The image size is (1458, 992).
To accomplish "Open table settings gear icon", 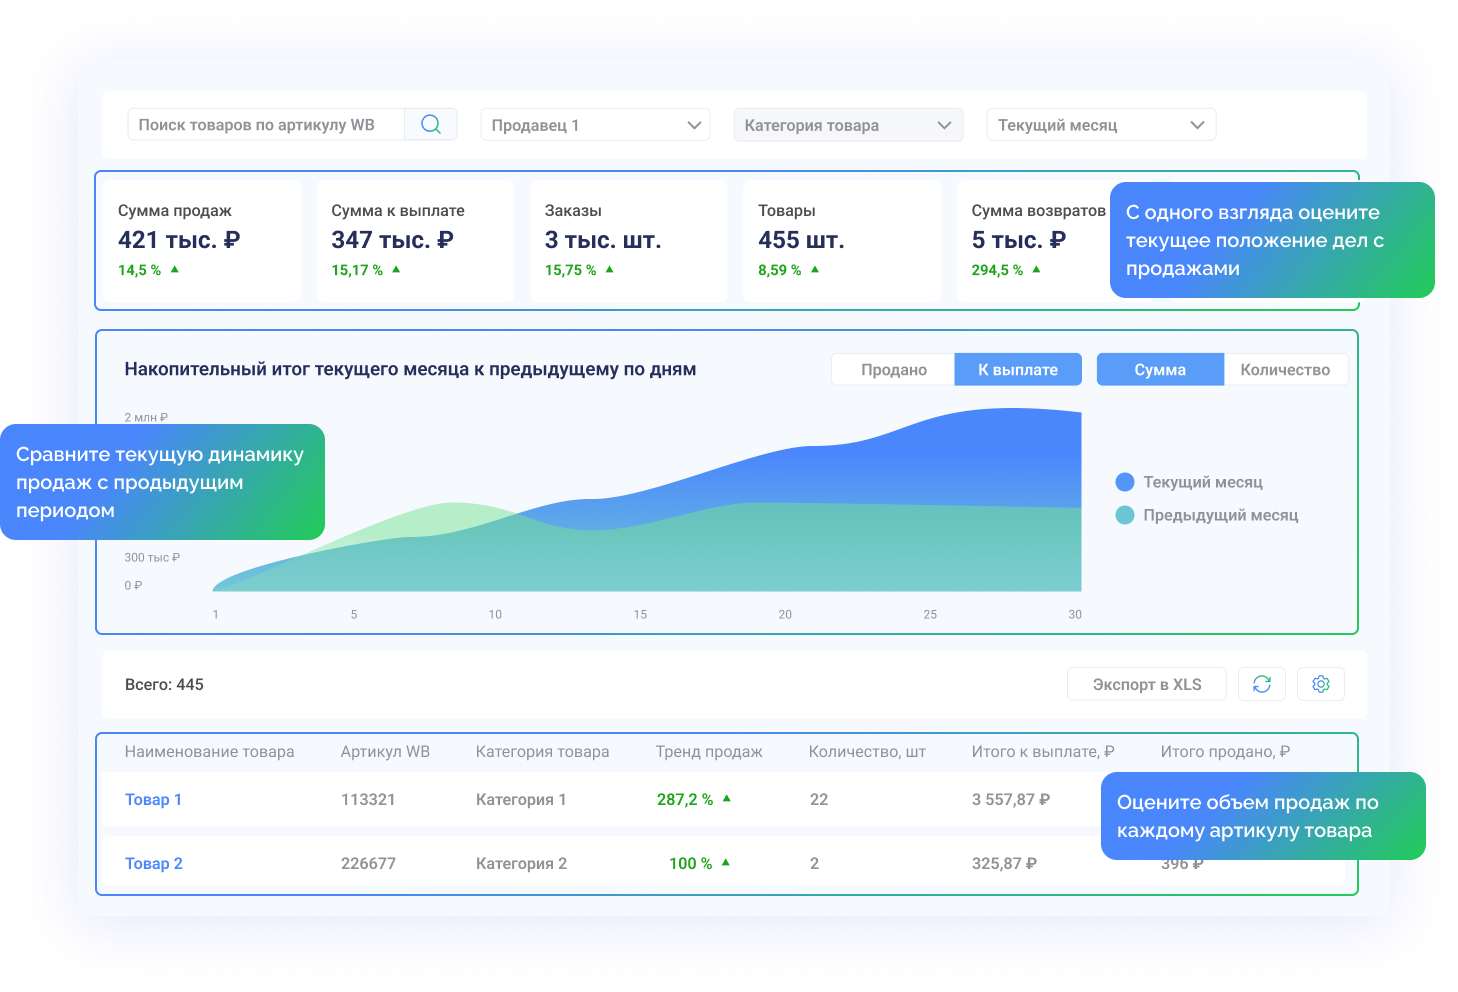I will pos(1321,684).
